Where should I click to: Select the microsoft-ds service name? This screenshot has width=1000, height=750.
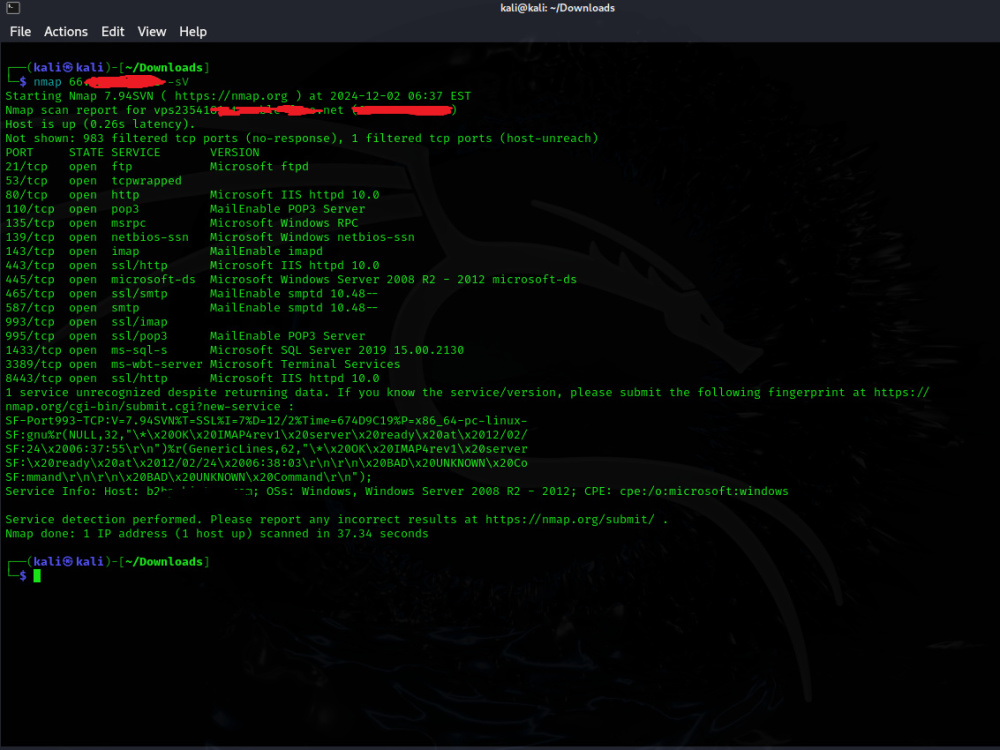[153, 279]
